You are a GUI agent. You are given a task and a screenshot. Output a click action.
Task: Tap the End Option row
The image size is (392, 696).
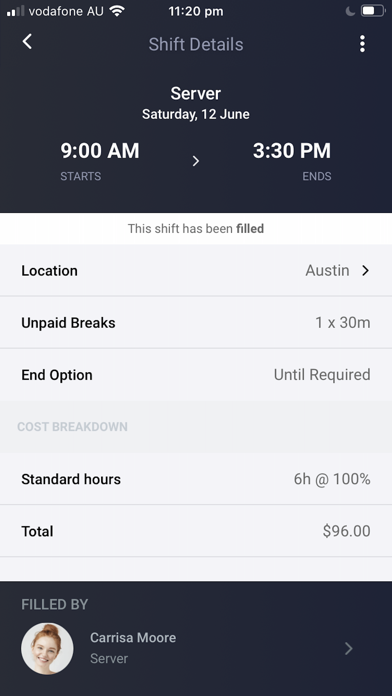[x=196, y=375]
